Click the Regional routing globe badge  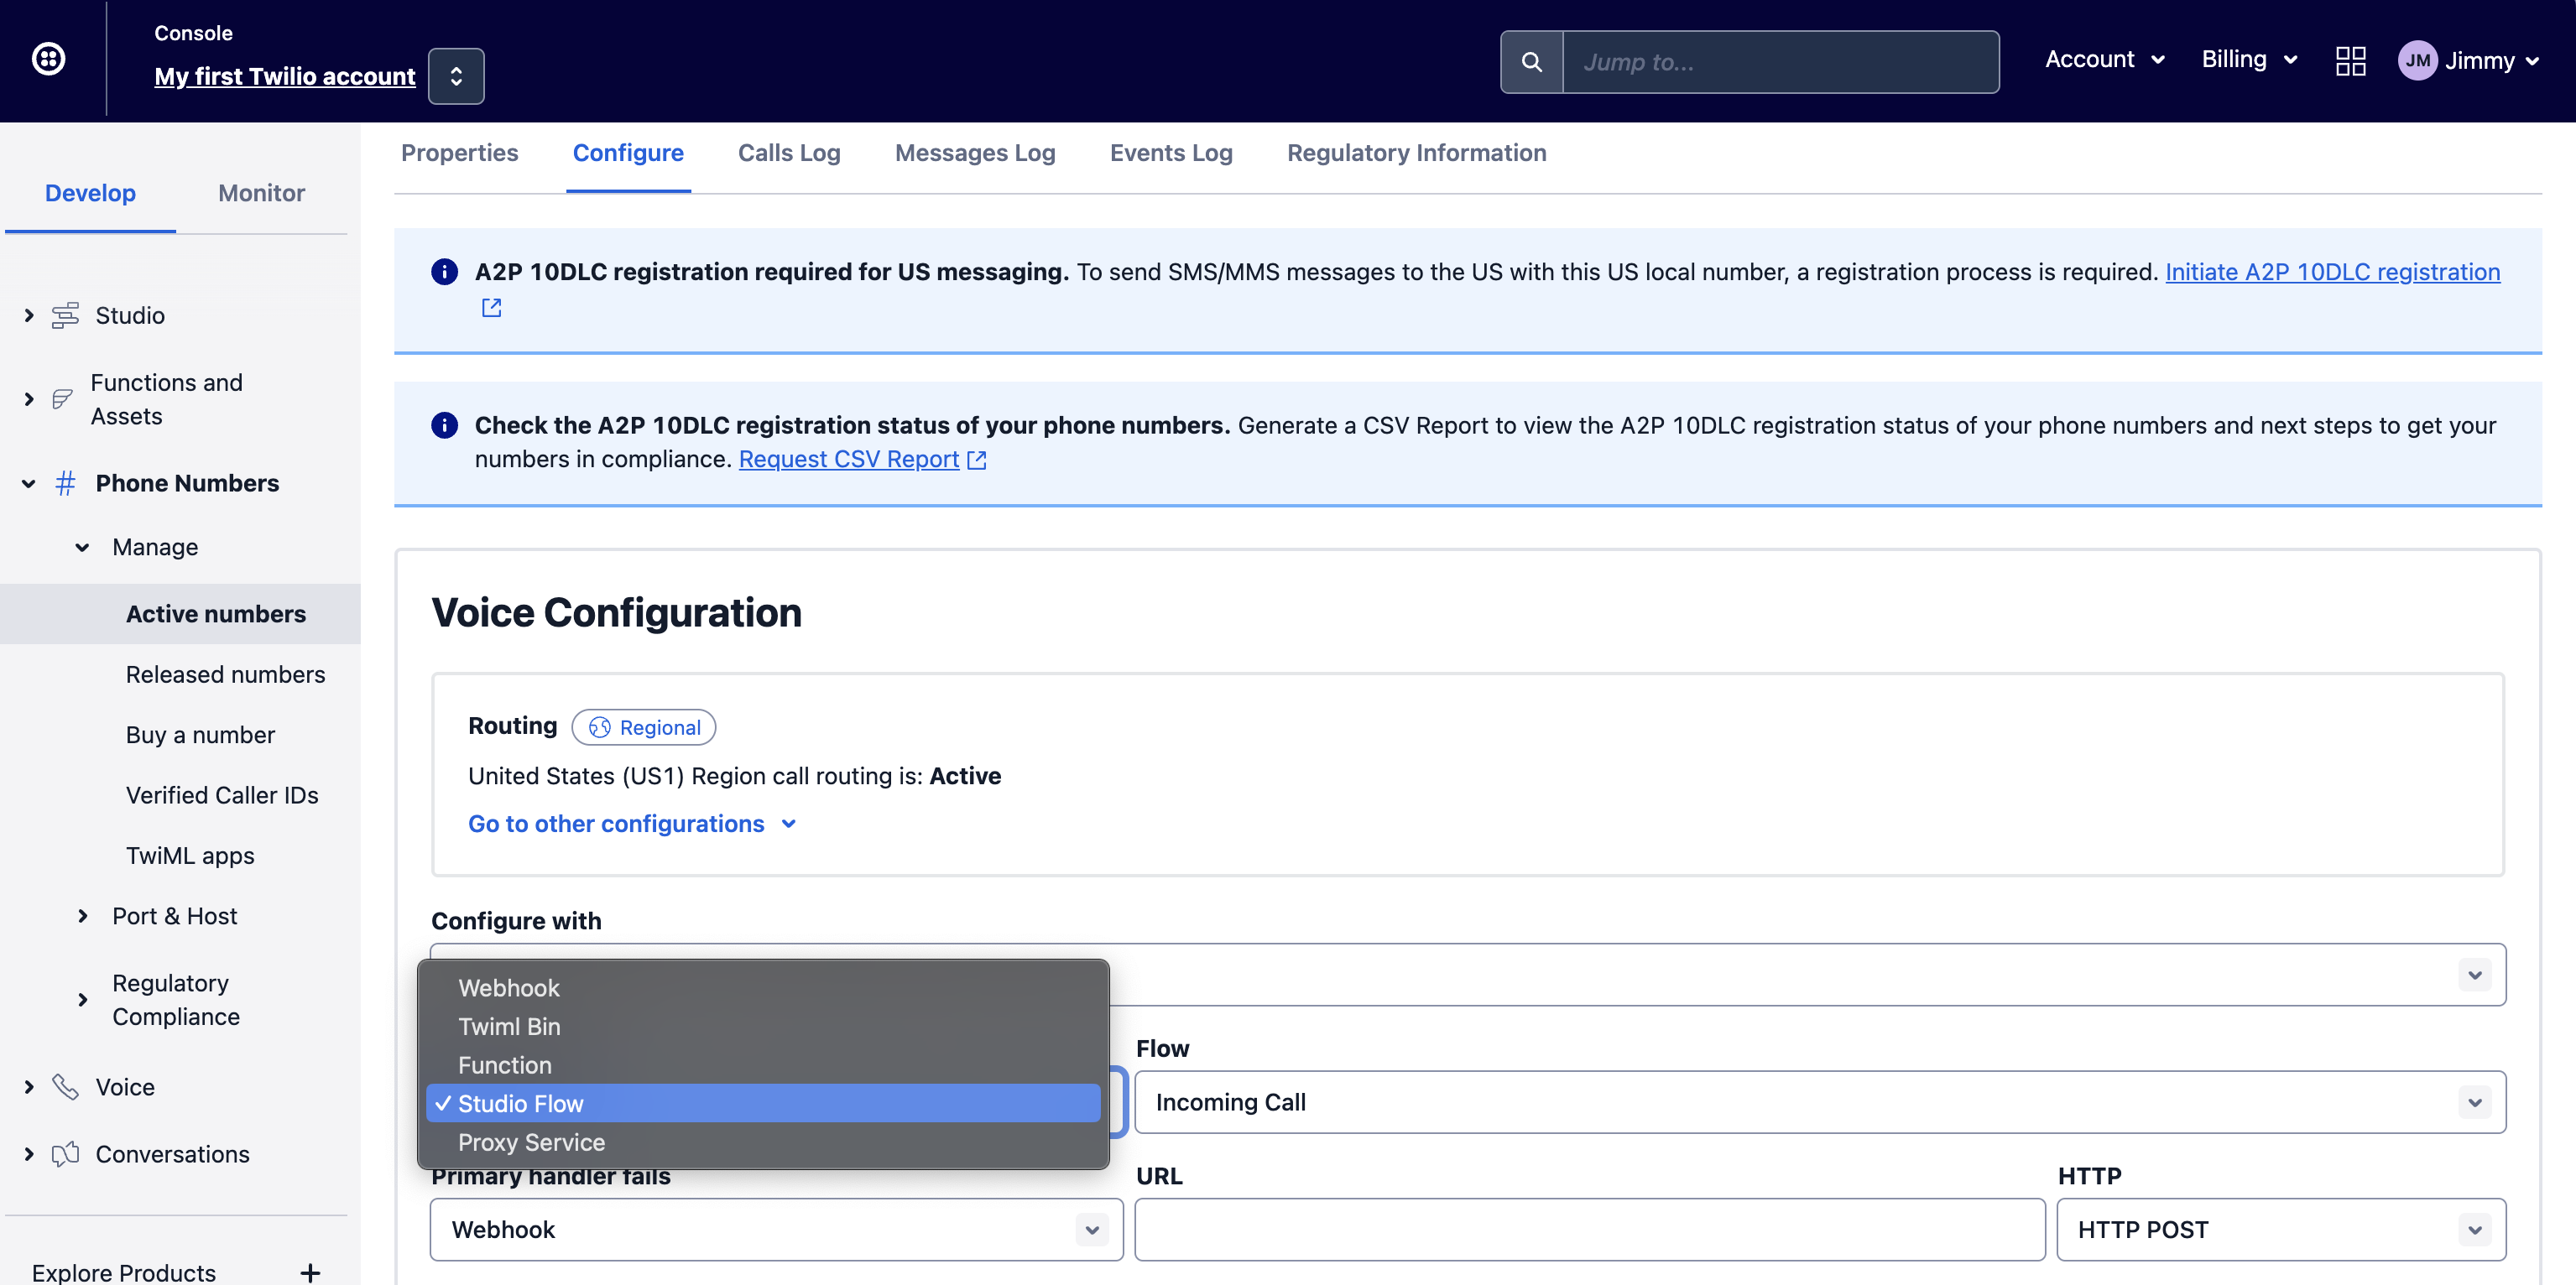[643, 727]
